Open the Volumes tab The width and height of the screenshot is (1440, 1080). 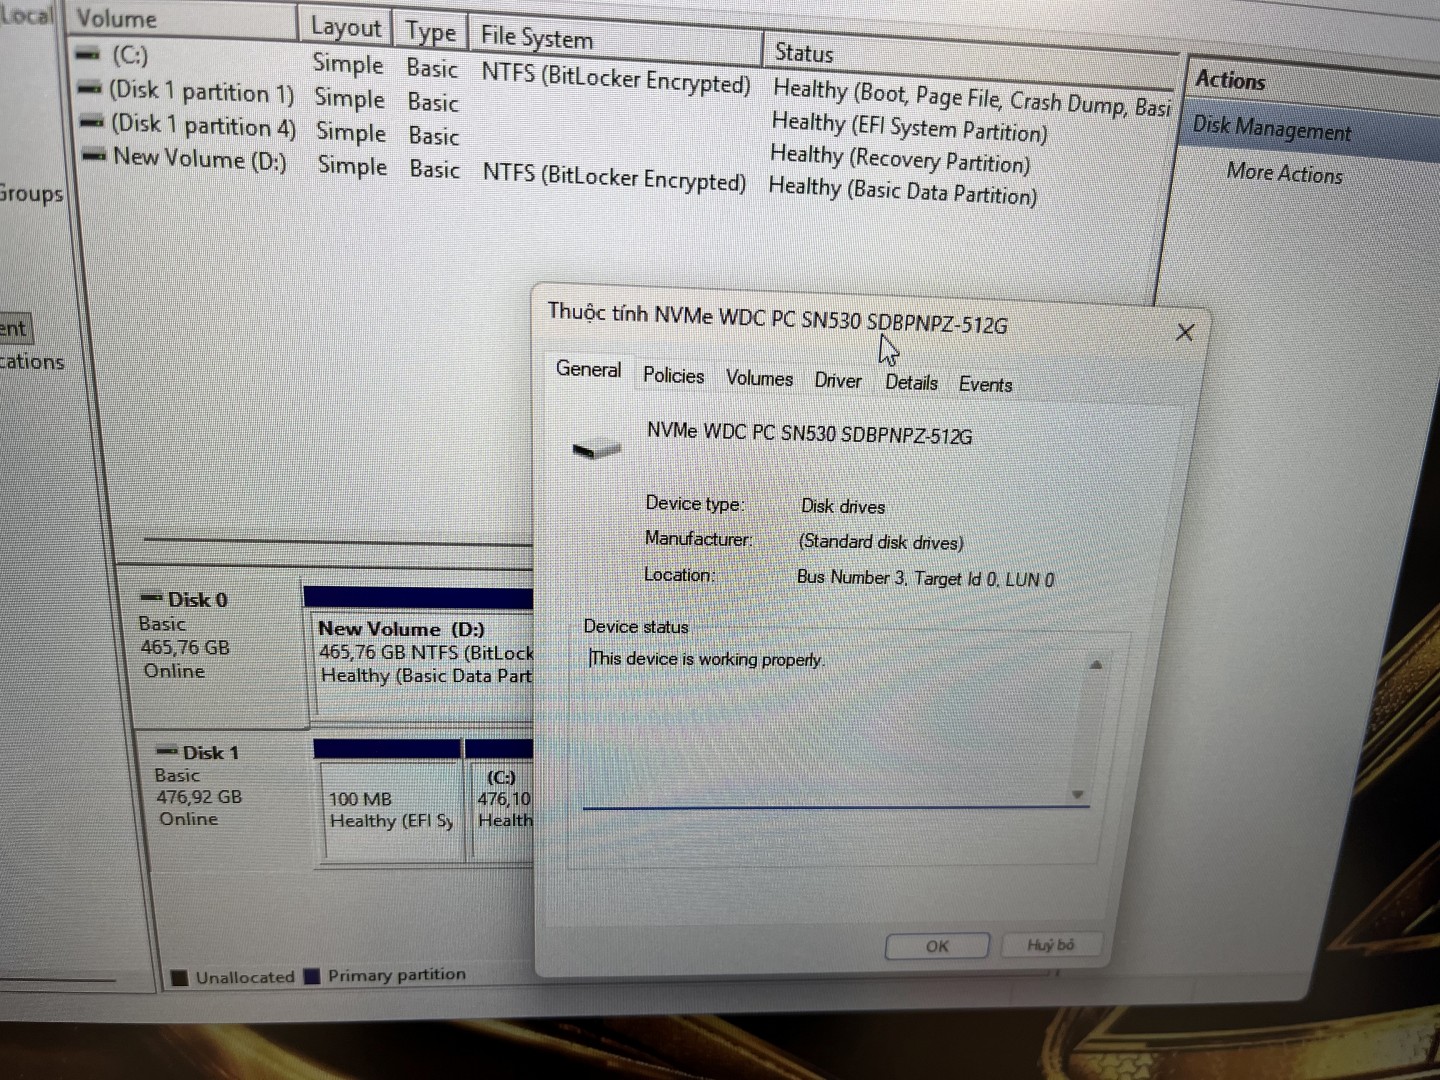[x=759, y=378]
